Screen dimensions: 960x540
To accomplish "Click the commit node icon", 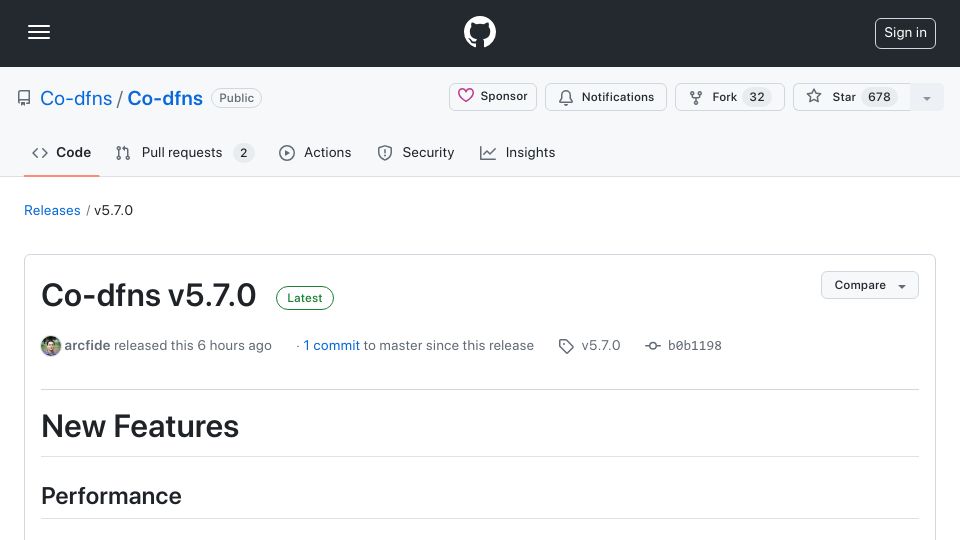I will pyautogui.click(x=653, y=346).
